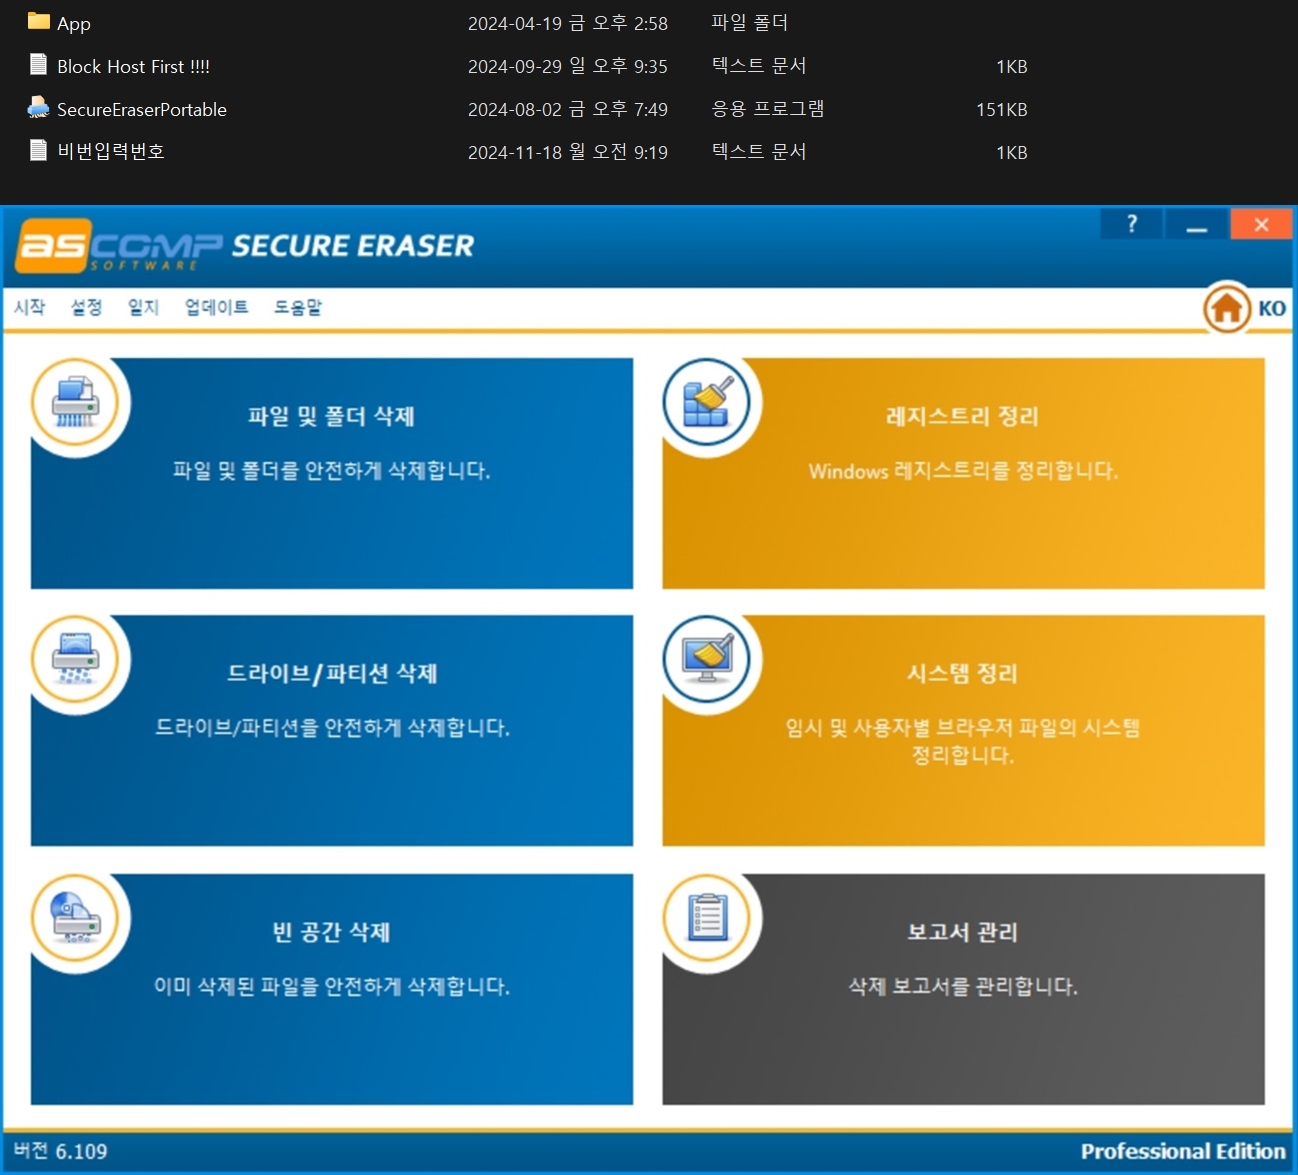Select the App folder name
The width and height of the screenshot is (1298, 1175).
pyautogui.click(x=74, y=23)
